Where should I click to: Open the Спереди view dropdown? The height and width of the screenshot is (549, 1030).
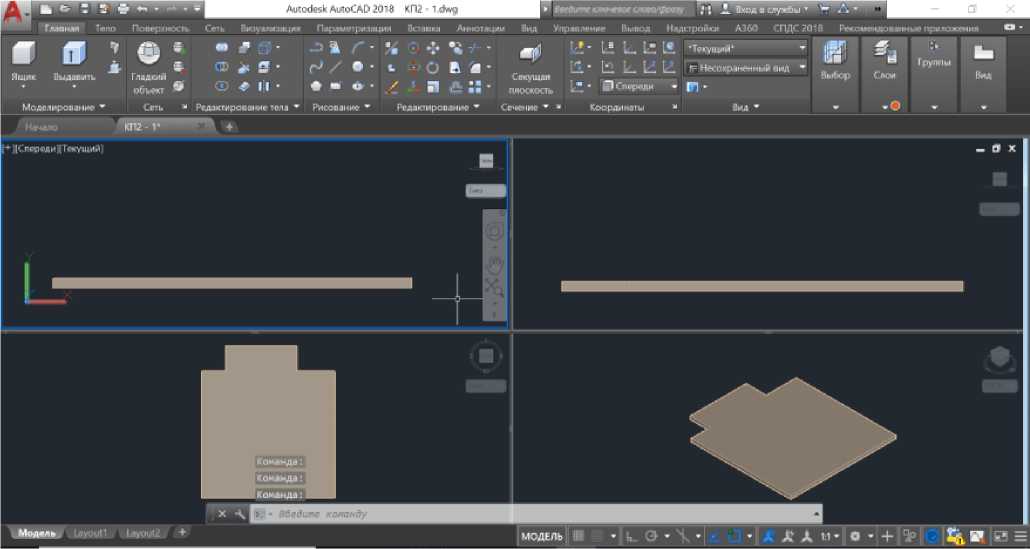pos(639,86)
